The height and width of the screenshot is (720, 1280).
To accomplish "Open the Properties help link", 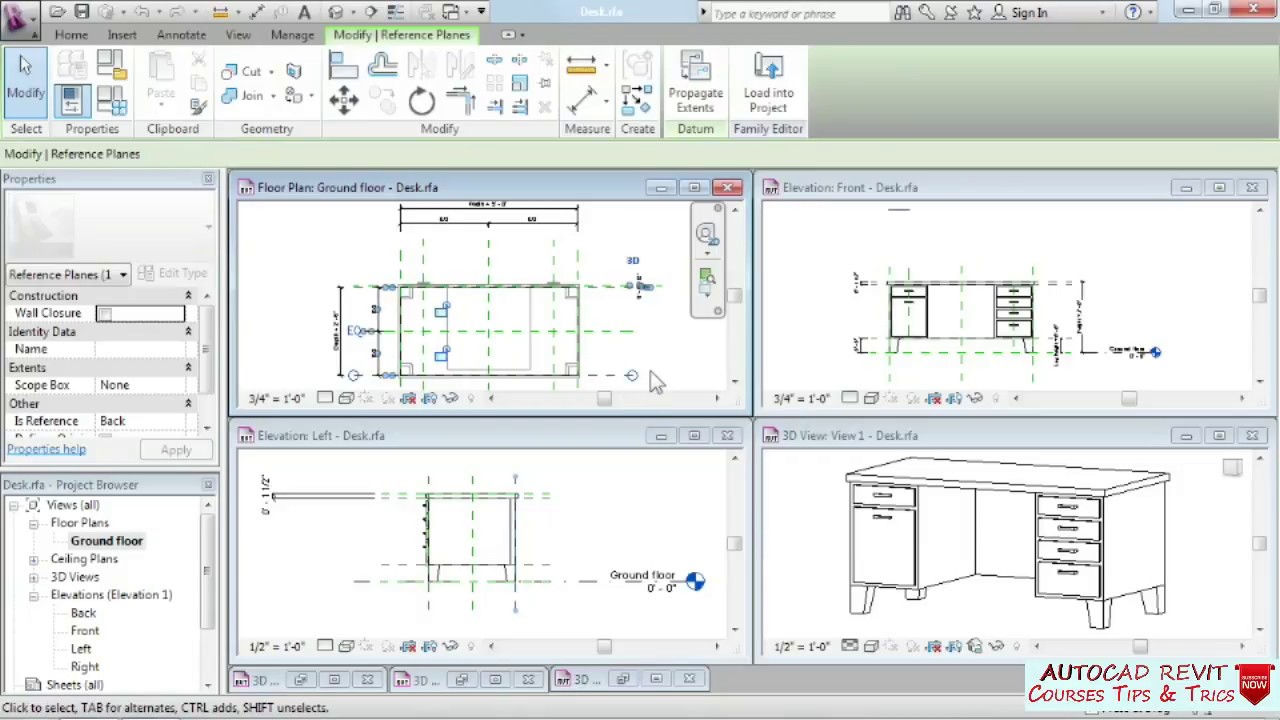I will (46, 449).
